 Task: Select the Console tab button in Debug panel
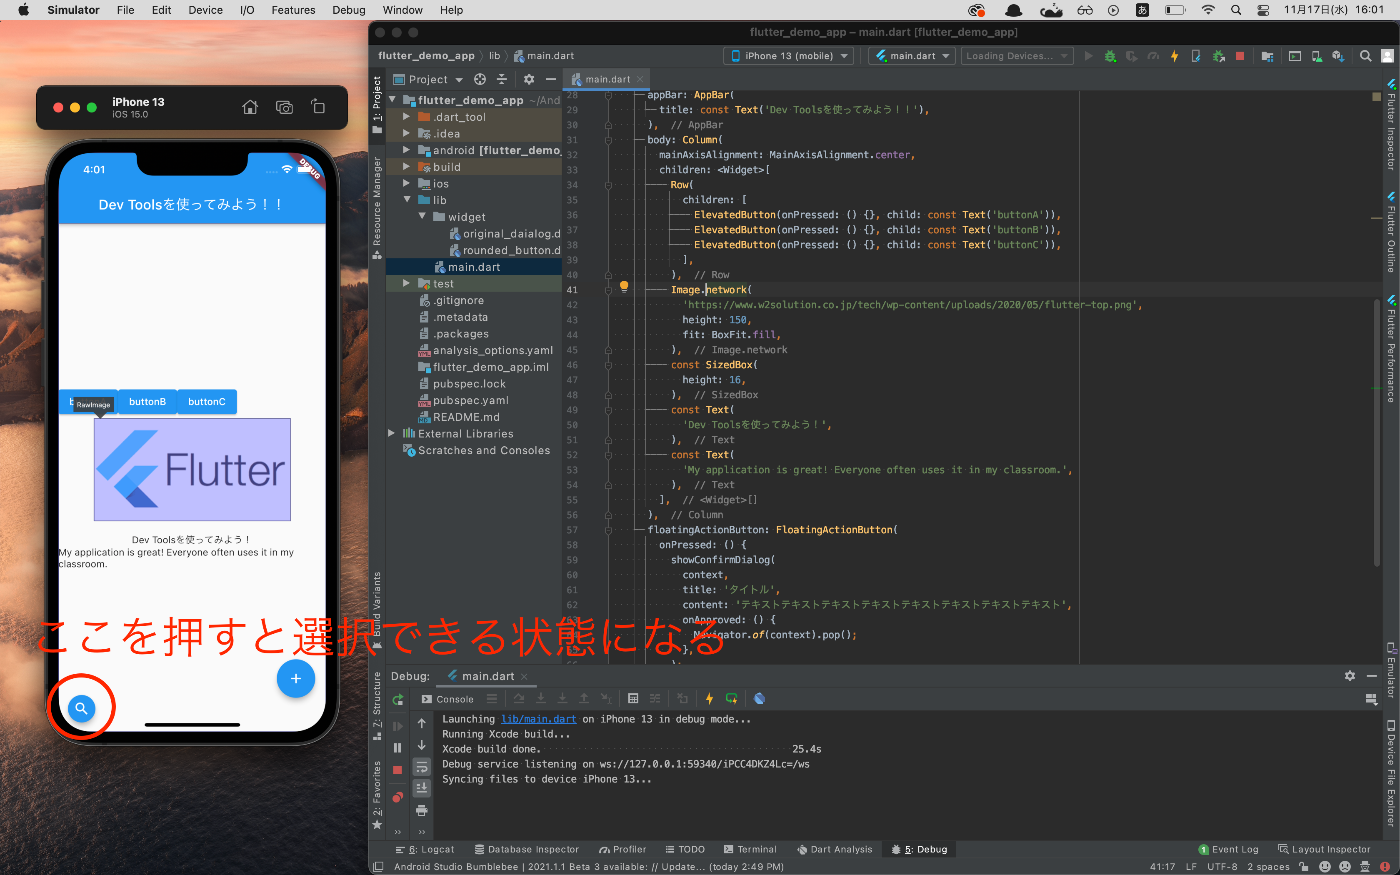click(448, 699)
